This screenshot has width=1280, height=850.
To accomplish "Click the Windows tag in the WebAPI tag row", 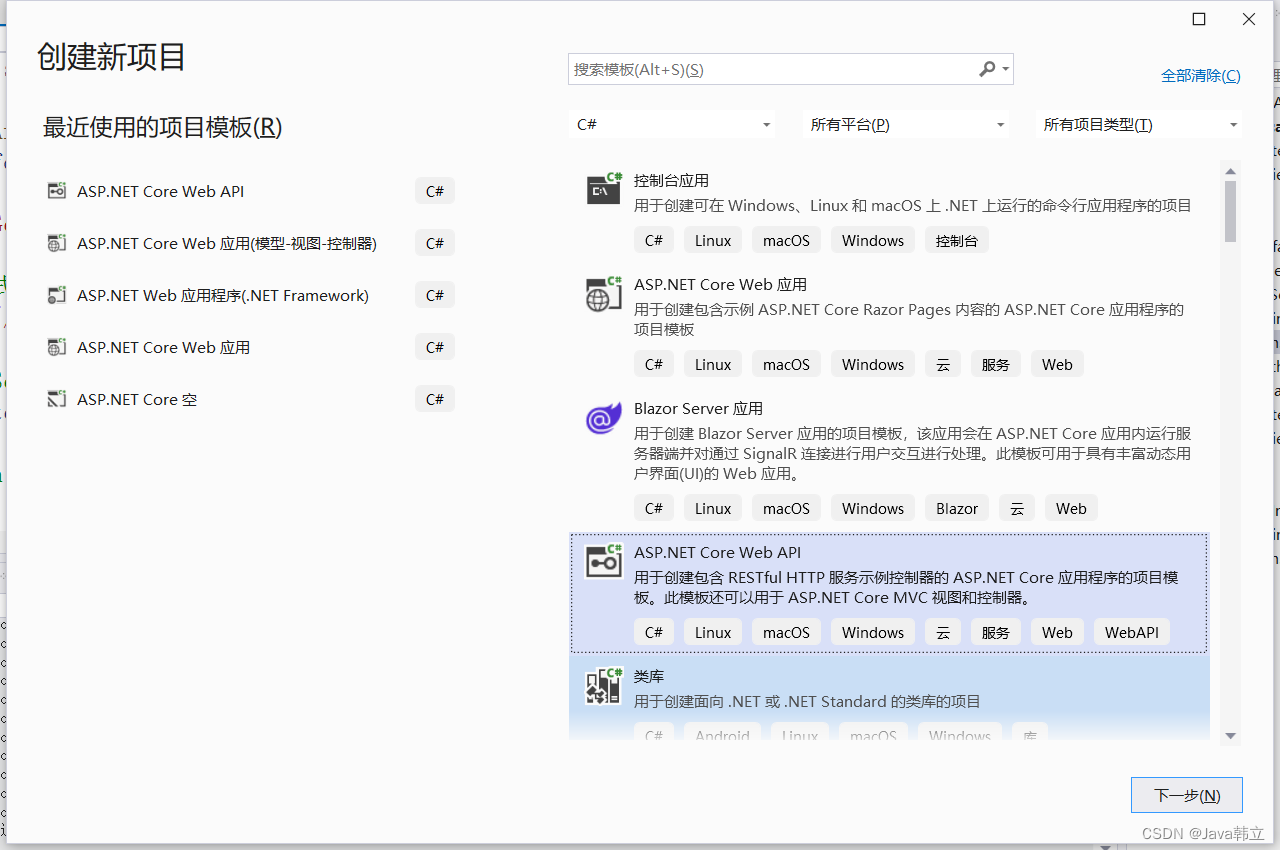I will 873,632.
